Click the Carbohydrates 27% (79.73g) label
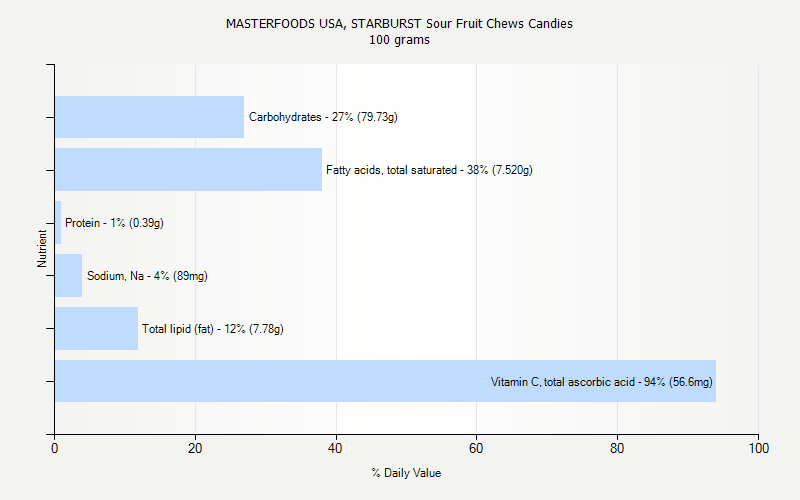This screenshot has width=800, height=500. pos(323,117)
